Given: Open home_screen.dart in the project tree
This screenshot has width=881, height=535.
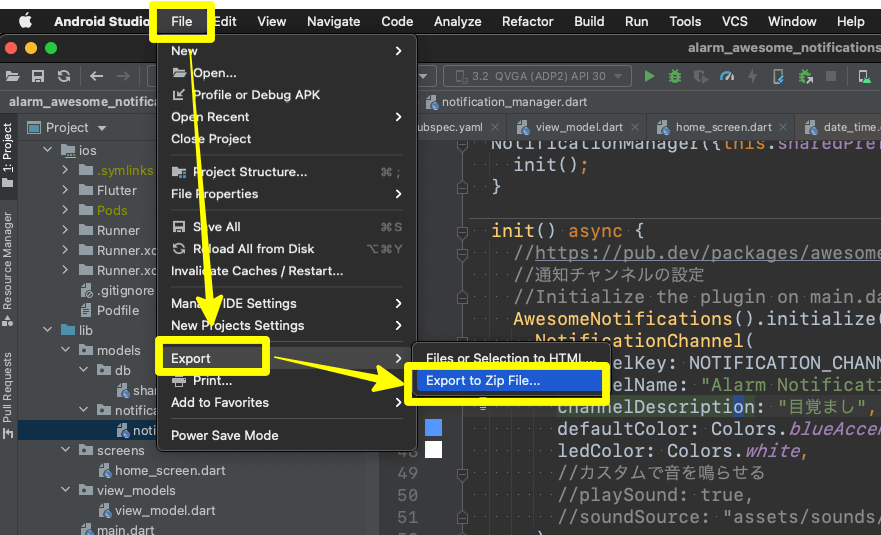Looking at the screenshot, I should (x=162, y=470).
